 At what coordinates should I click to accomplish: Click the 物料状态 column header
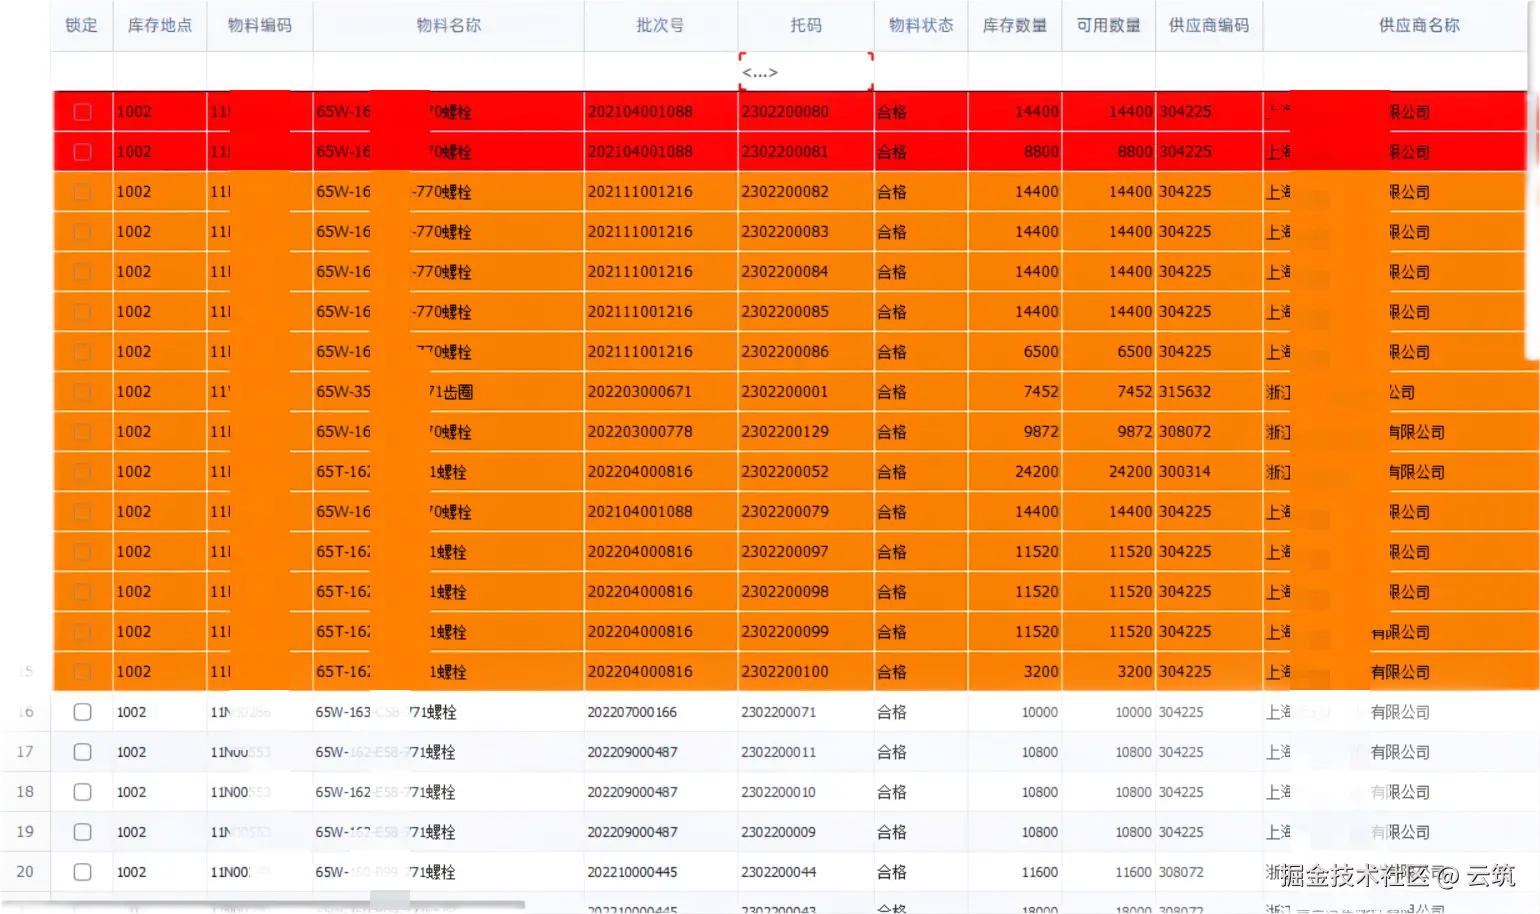919,25
